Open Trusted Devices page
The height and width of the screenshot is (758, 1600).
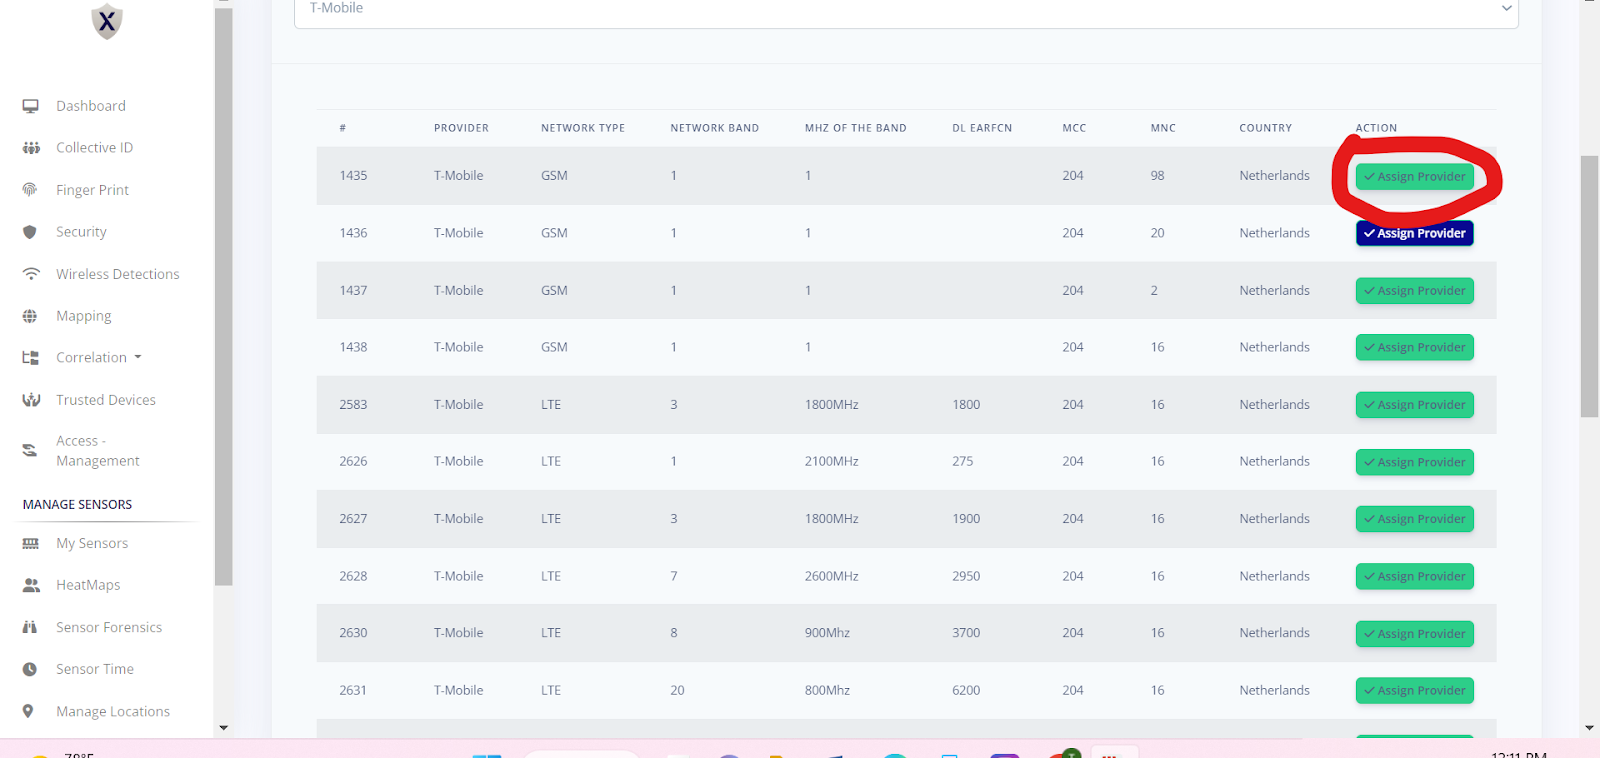click(106, 400)
